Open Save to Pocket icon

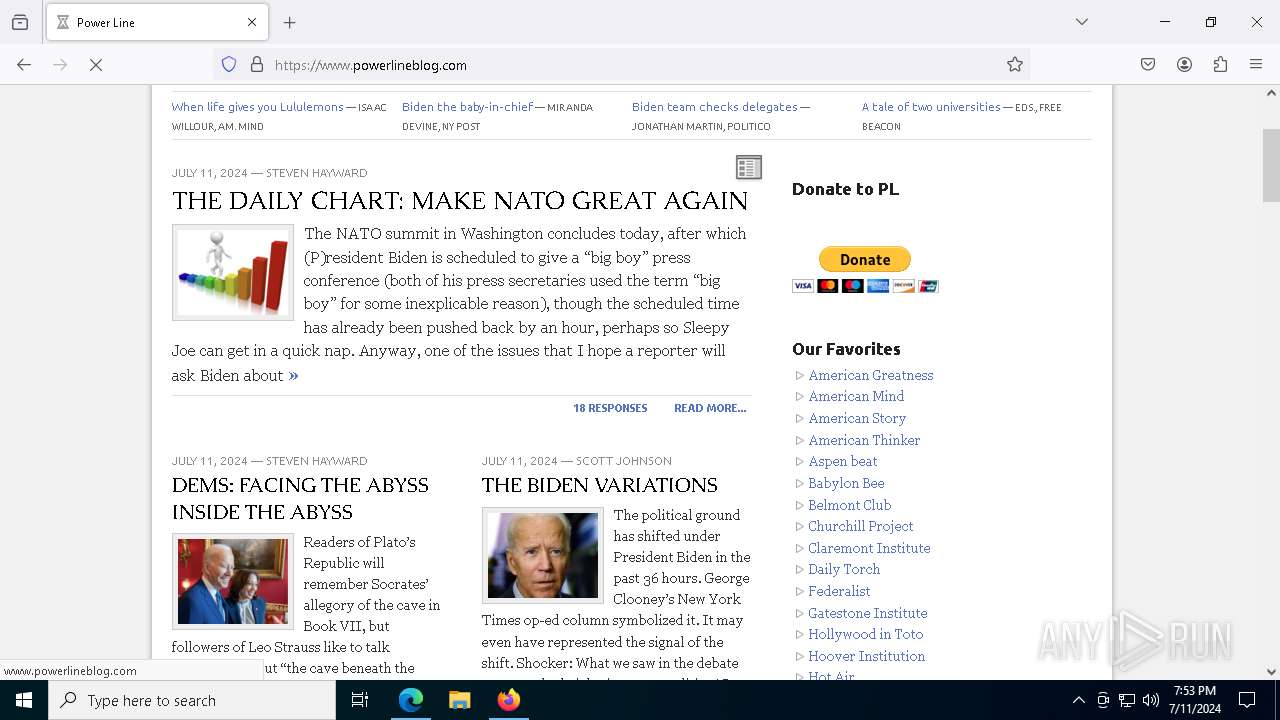pos(1148,65)
